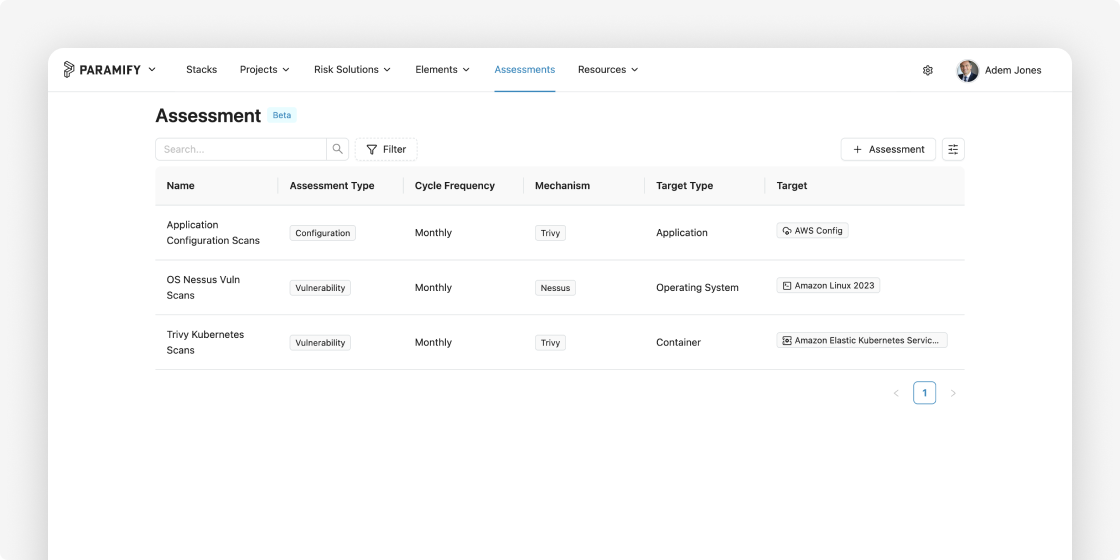Image resolution: width=1120 pixels, height=560 pixels.
Task: Select page 1 in pagination
Action: coord(924,393)
